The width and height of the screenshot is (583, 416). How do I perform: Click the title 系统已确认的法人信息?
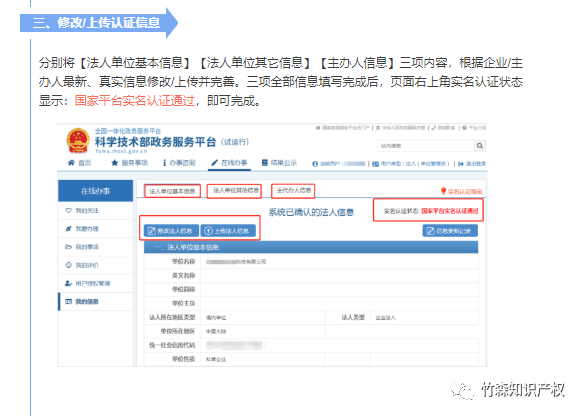311,212
